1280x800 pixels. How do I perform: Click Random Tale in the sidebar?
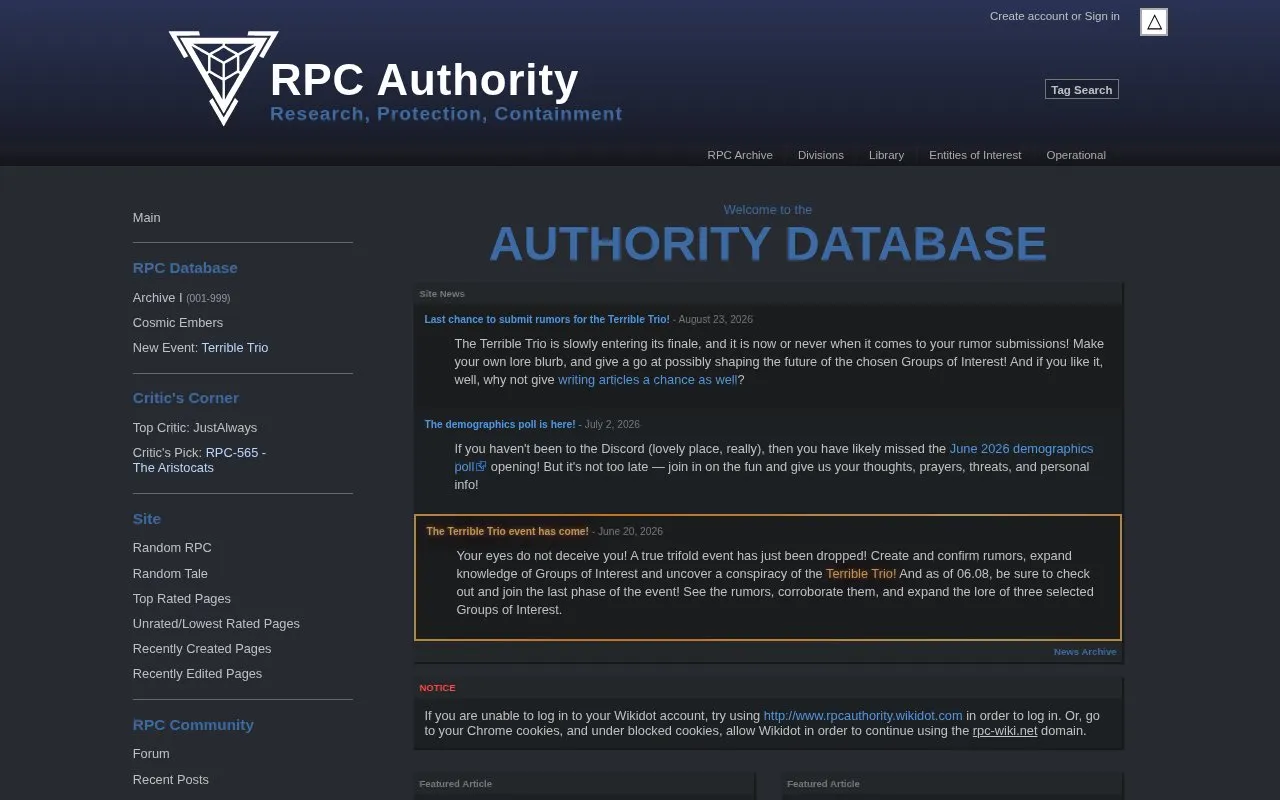tap(170, 573)
